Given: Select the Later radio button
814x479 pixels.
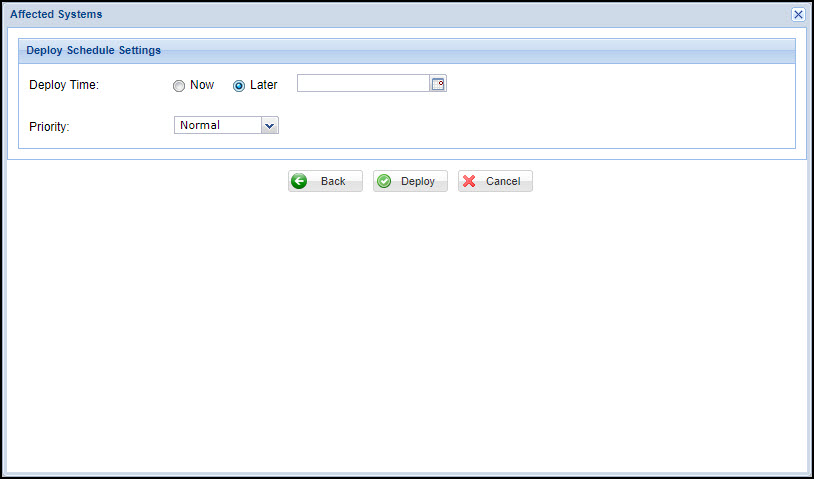Looking at the screenshot, I should (239, 86).
